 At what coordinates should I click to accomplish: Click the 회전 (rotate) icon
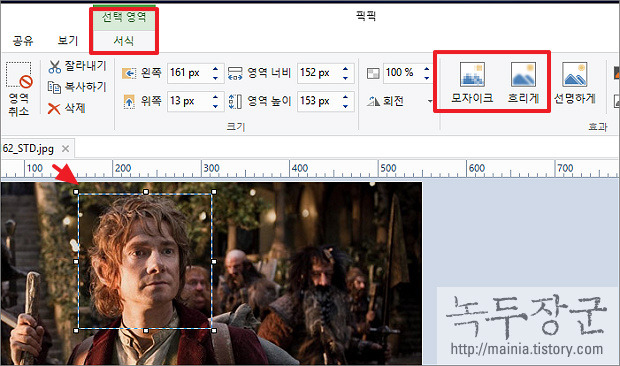[373, 102]
